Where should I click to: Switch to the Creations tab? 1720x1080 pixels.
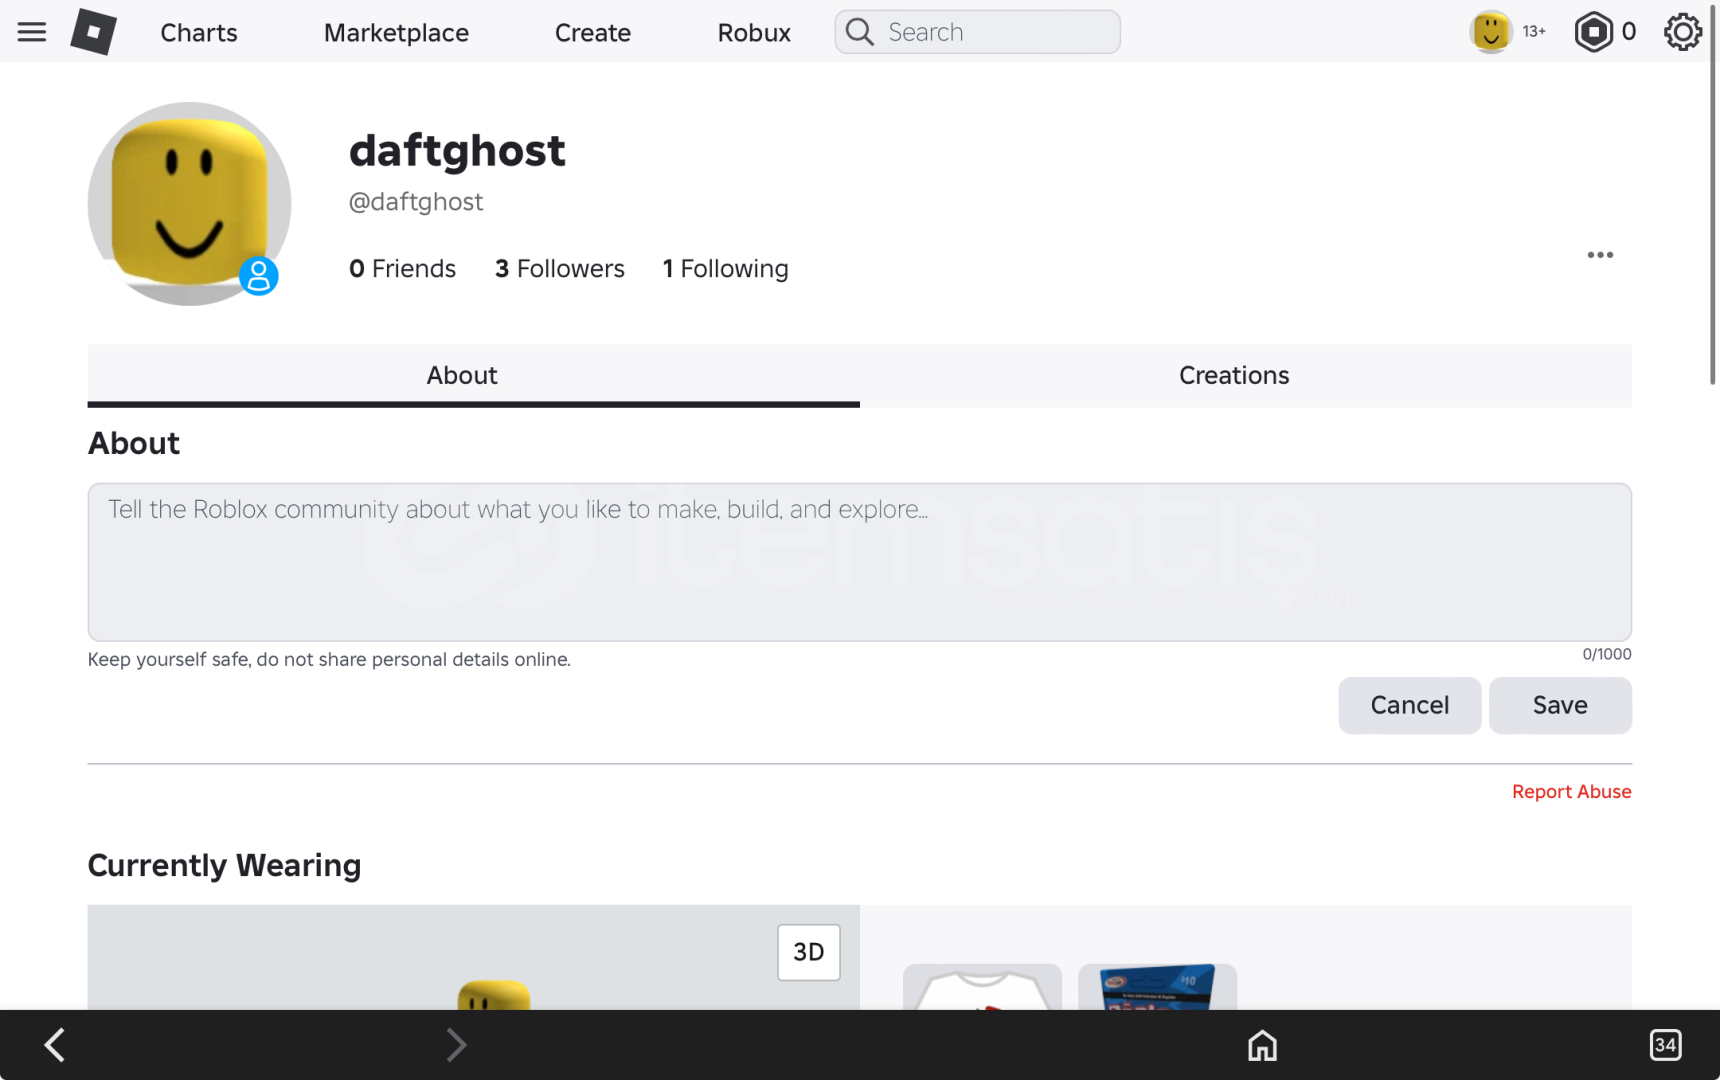[1245, 376]
